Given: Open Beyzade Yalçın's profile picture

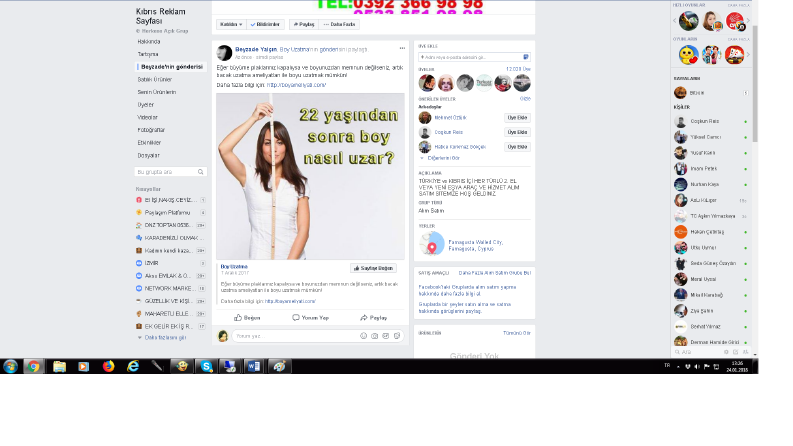Looking at the screenshot, I should 225,53.
